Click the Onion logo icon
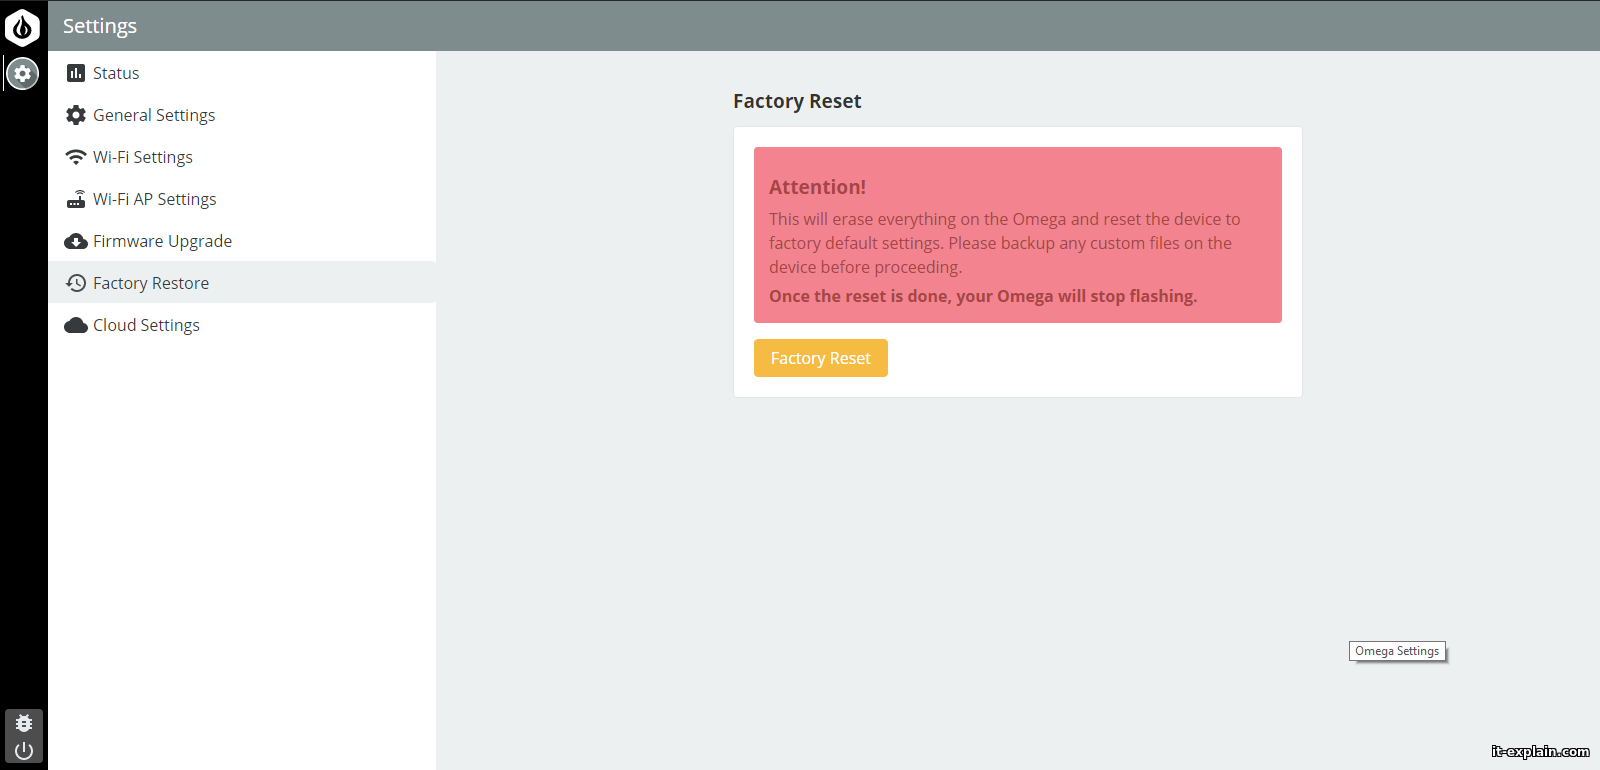Image resolution: width=1600 pixels, height=770 pixels. (x=22, y=27)
